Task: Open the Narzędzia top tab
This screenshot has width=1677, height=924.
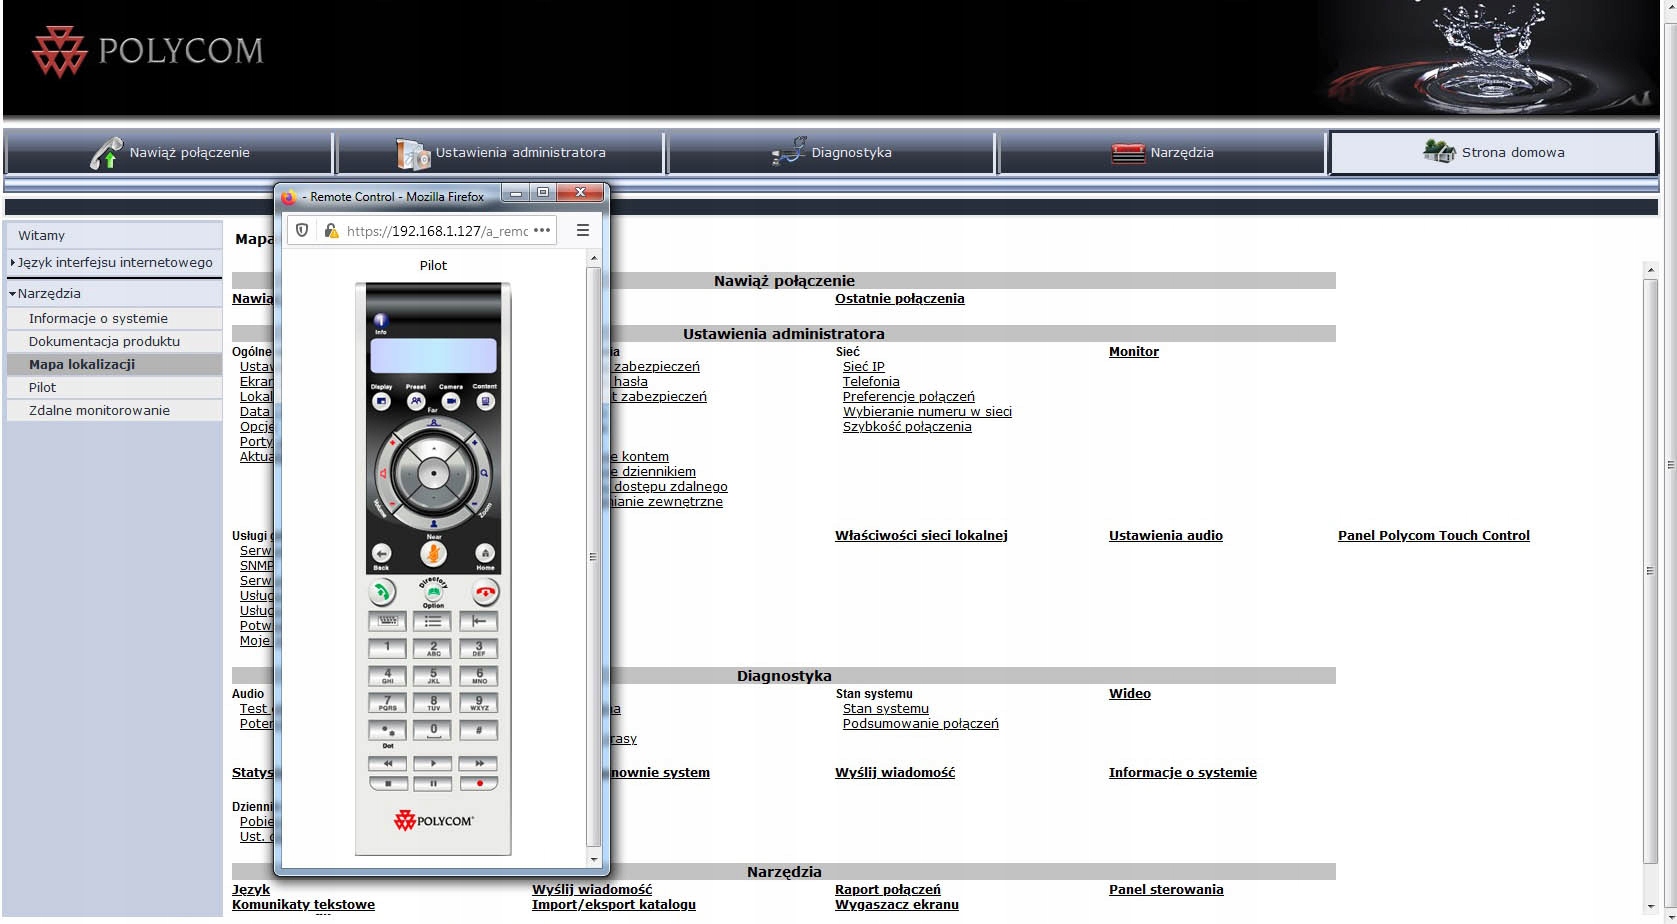Action: tap(1162, 153)
